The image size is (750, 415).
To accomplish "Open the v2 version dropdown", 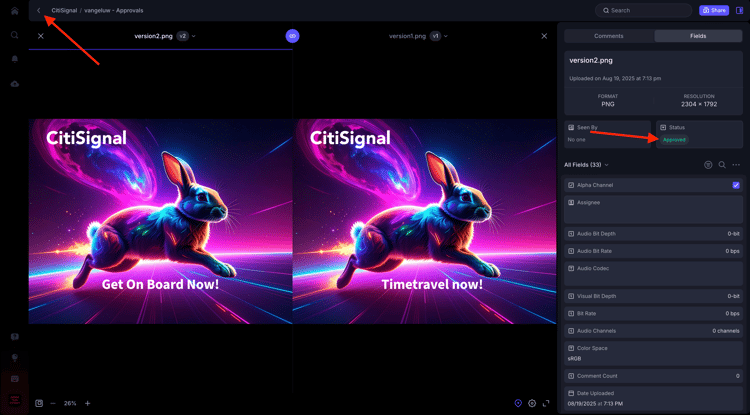I will tap(186, 36).
